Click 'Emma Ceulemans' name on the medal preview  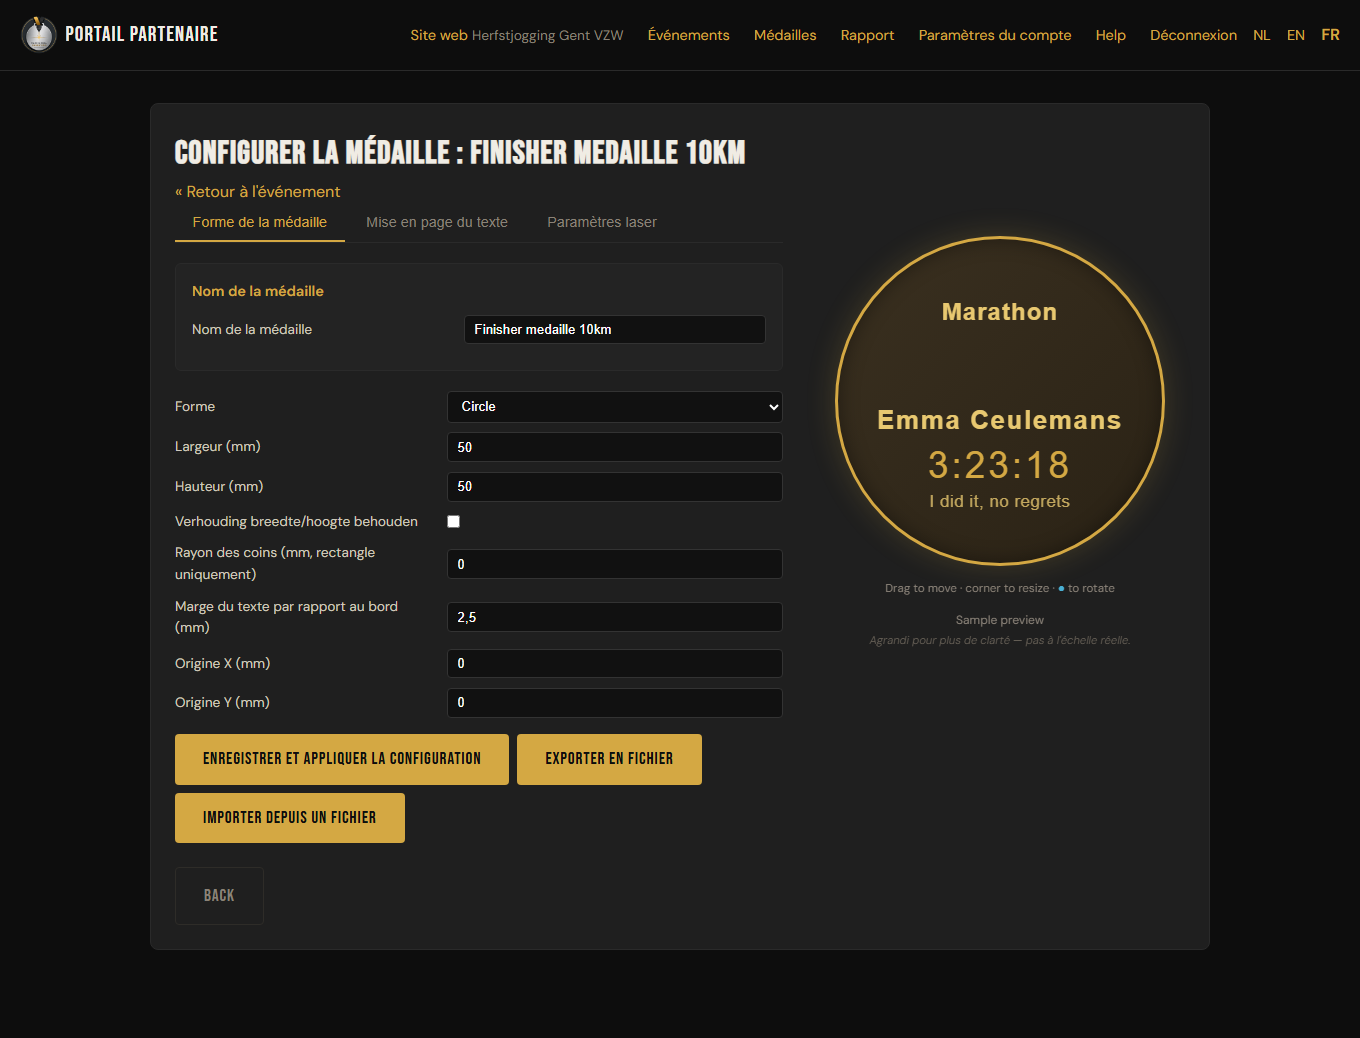click(x=999, y=420)
